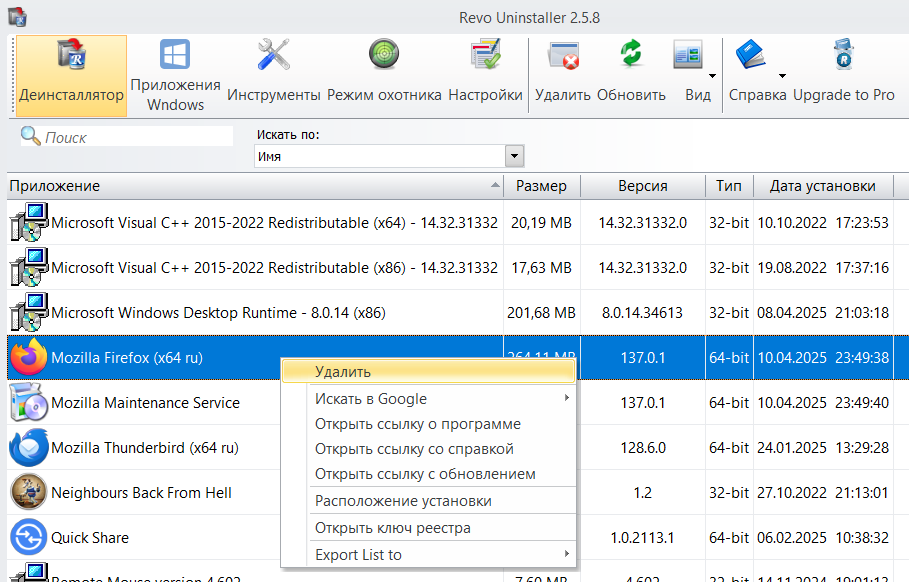Screen dimensions: 909x582
Task: Click version 1.2 of Neighbours Back From Hell
Action: coord(642,493)
